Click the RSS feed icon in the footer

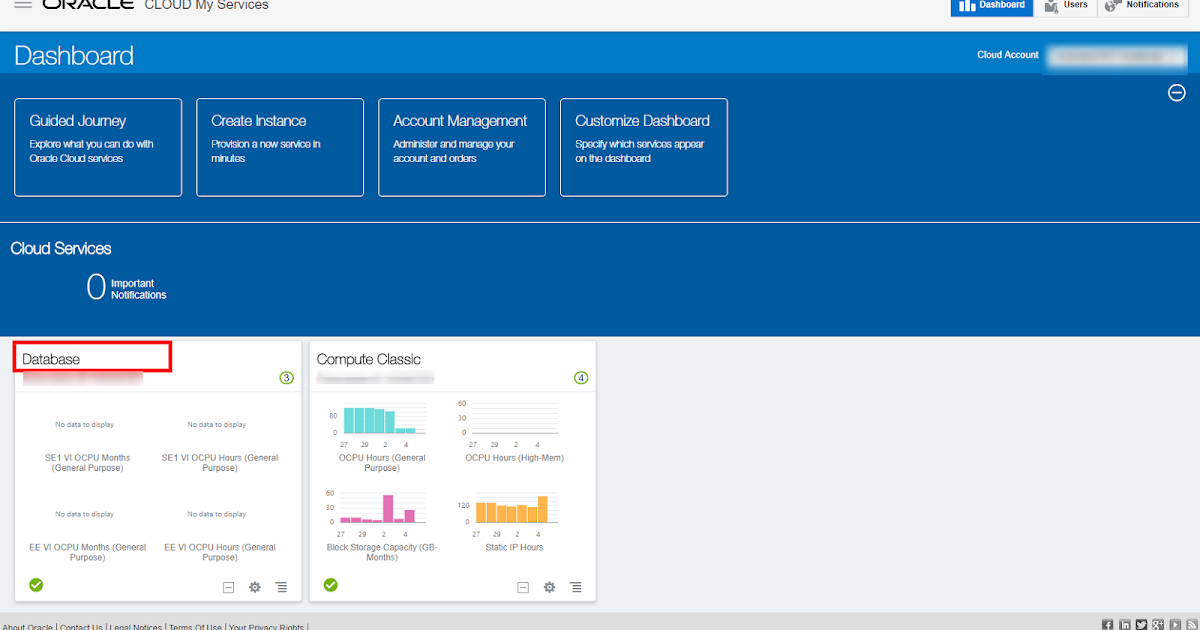[1189, 624]
